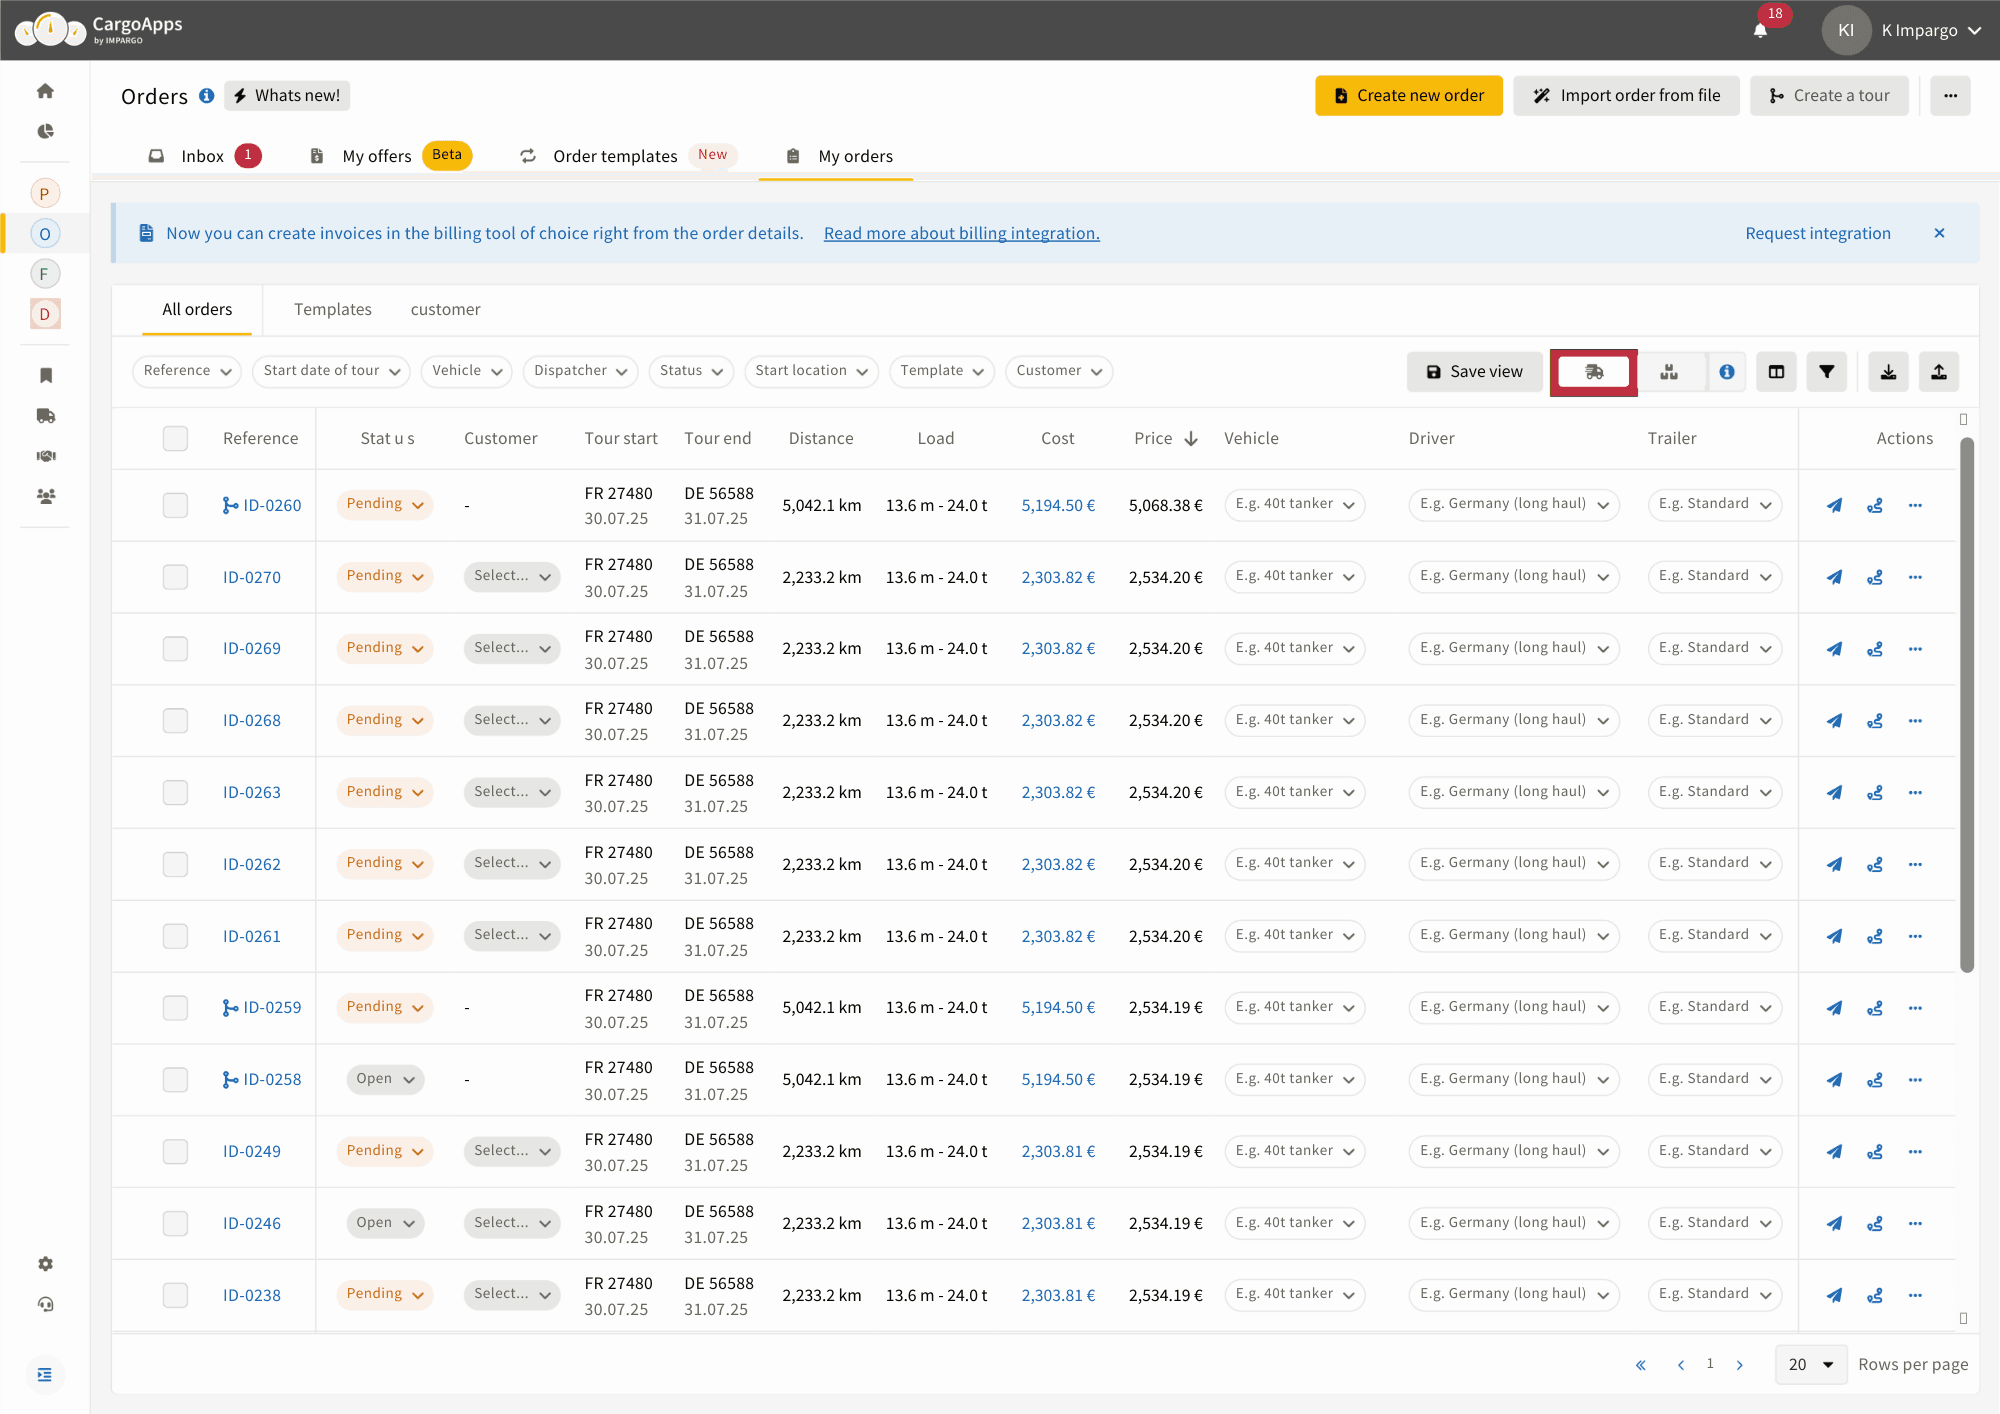This screenshot has height=1414, width=2000.
Task: Click send icon for order ID-0270
Action: tap(1834, 577)
